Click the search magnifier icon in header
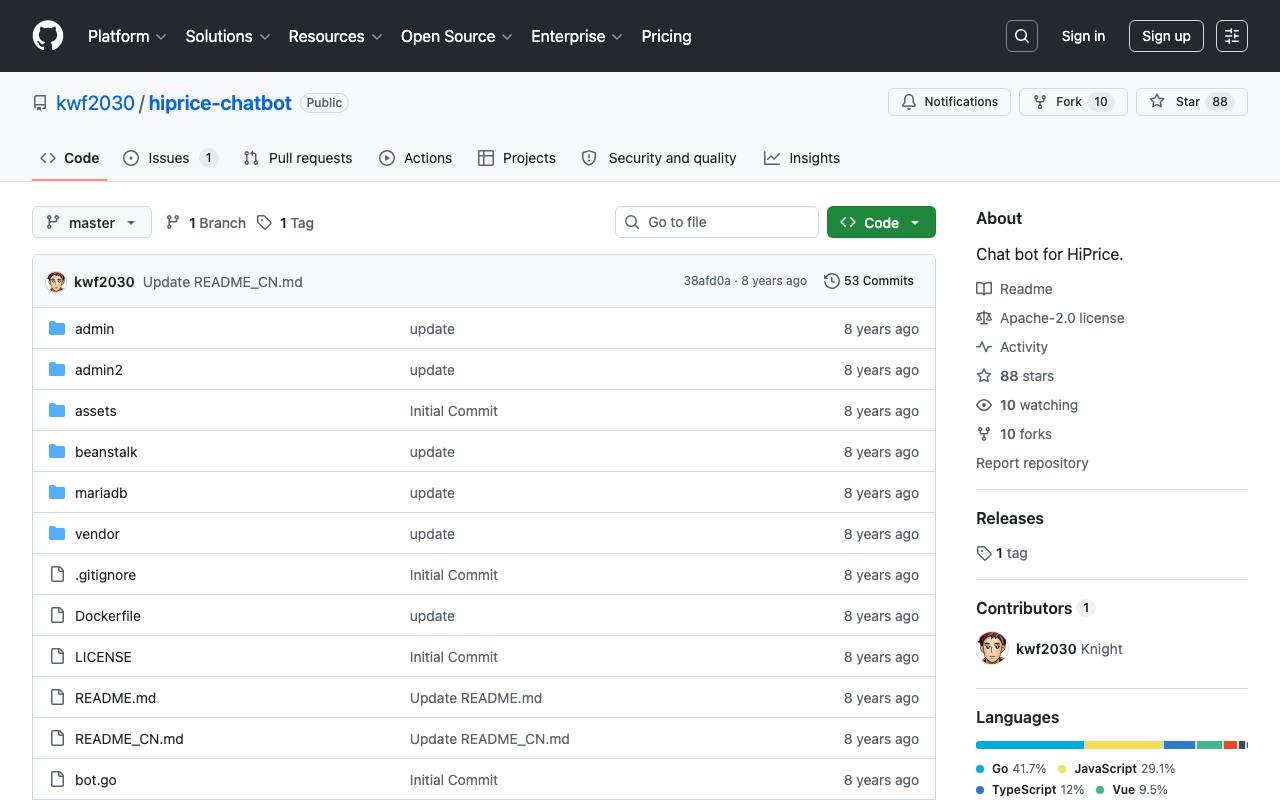This screenshot has height=800, width=1280. (x=1022, y=36)
